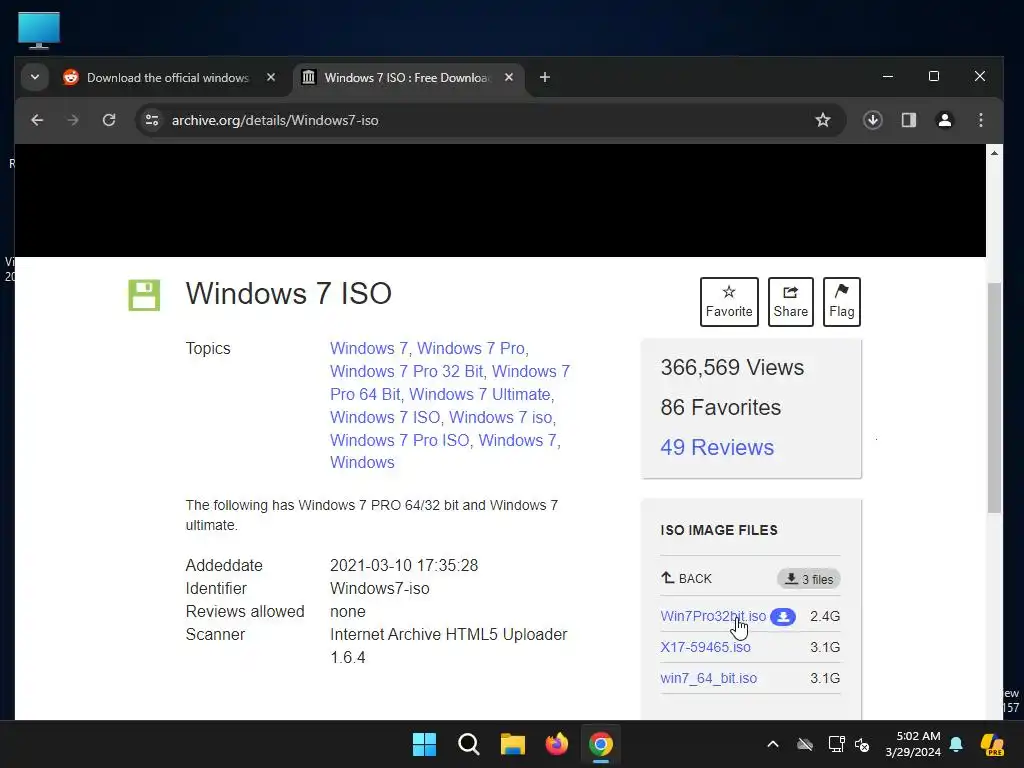The width and height of the screenshot is (1024, 768).
Task: Click the PRE colored taskbar corner icon
Action: (992, 744)
